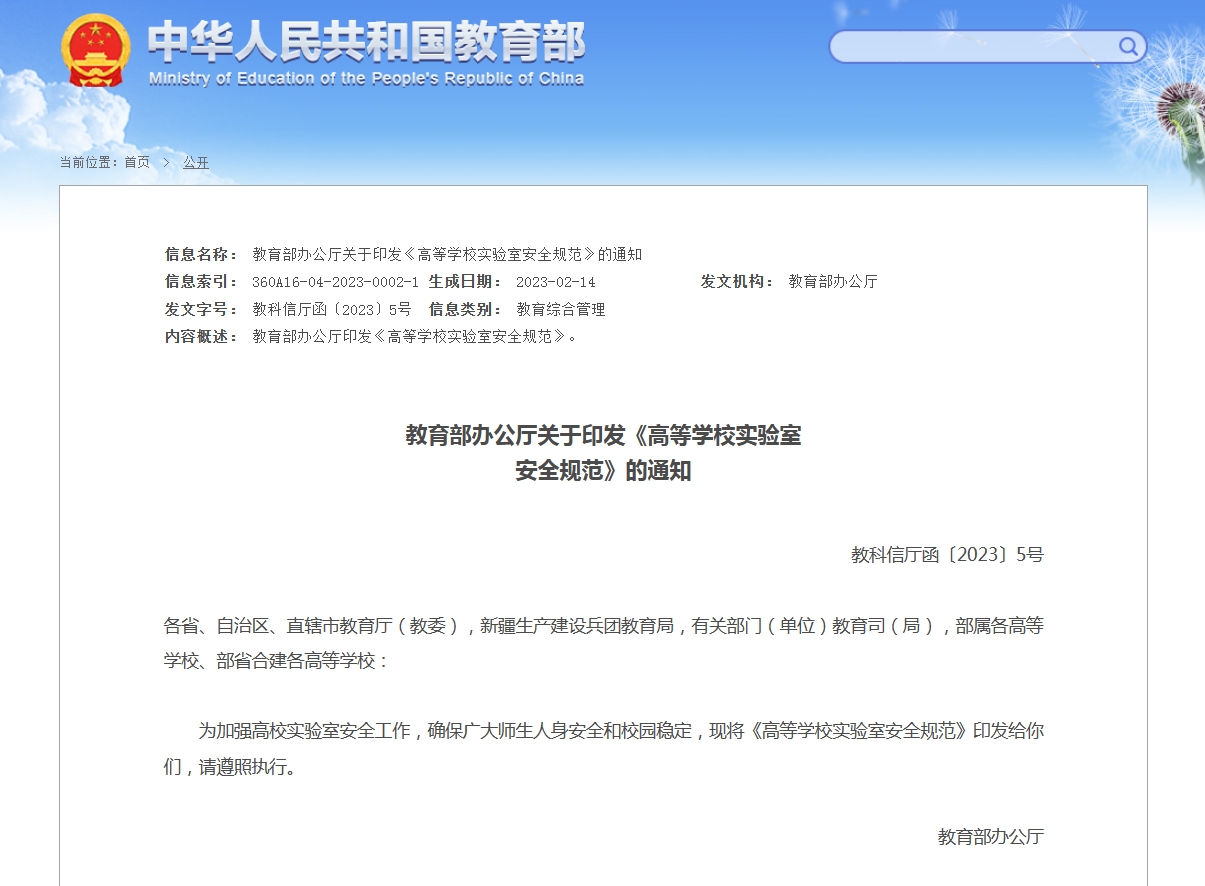The image size is (1205, 886).
Task: Click the English ministry name under the logo
Action: 365,79
